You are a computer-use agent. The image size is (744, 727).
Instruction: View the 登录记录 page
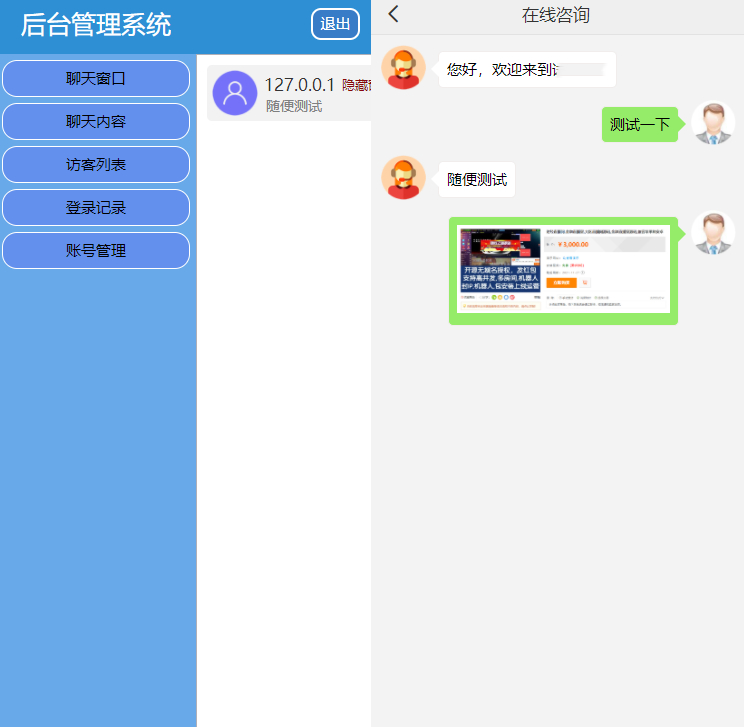96,207
